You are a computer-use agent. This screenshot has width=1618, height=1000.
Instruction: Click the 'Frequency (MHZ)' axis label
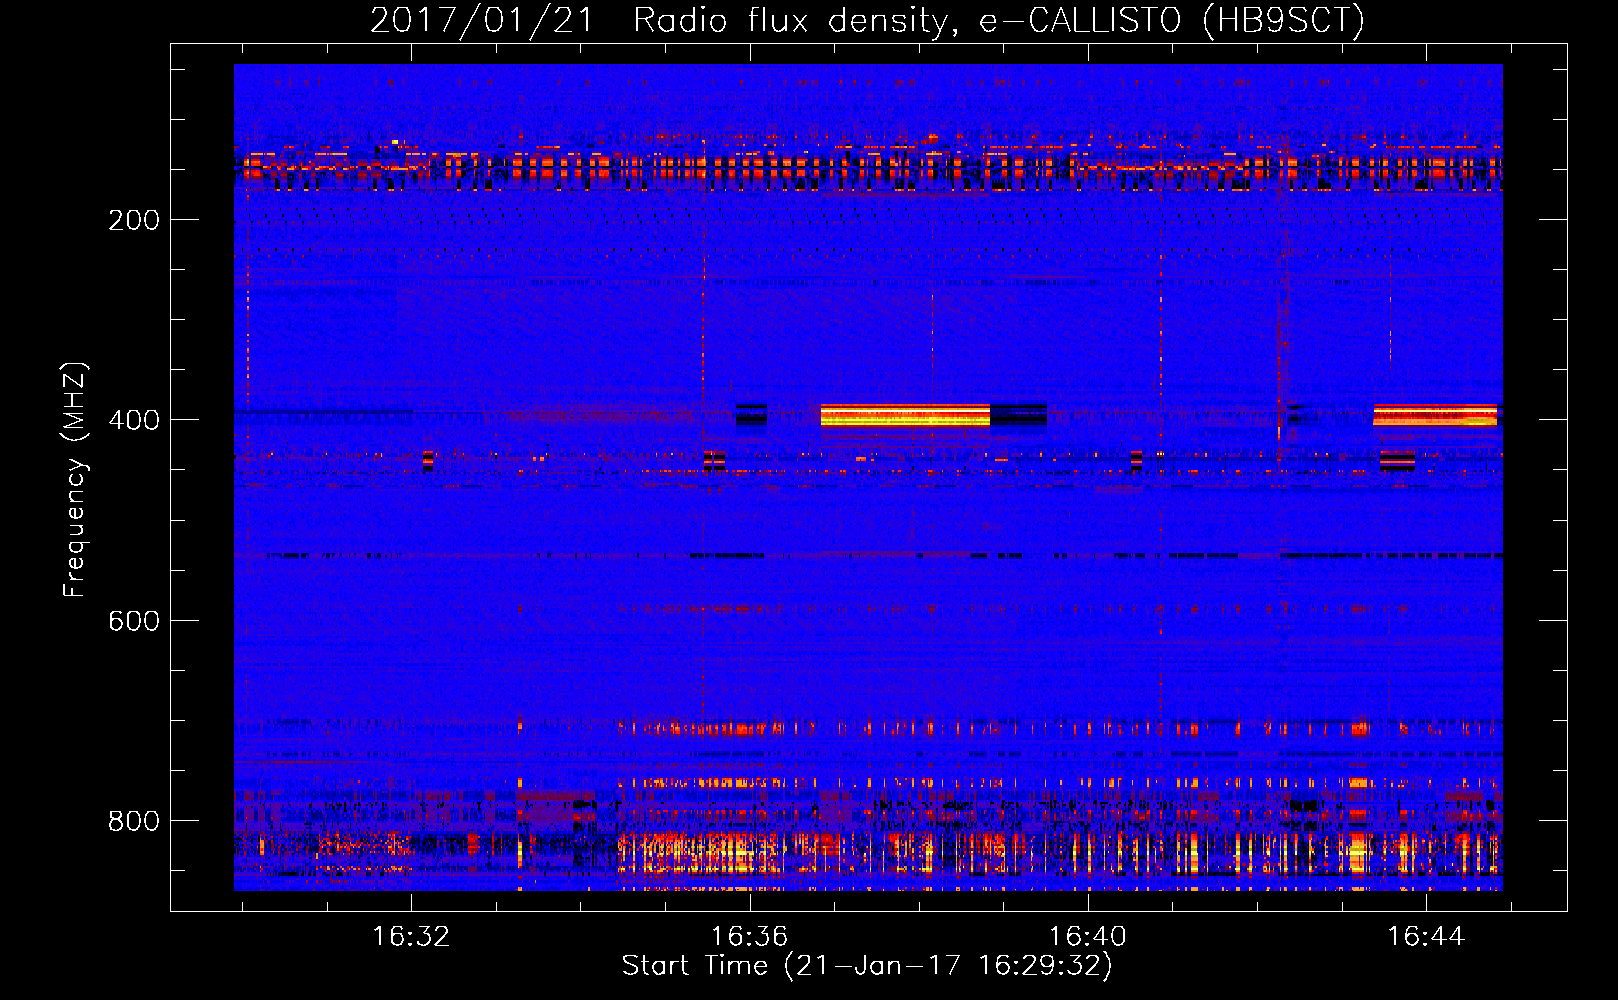(75, 479)
